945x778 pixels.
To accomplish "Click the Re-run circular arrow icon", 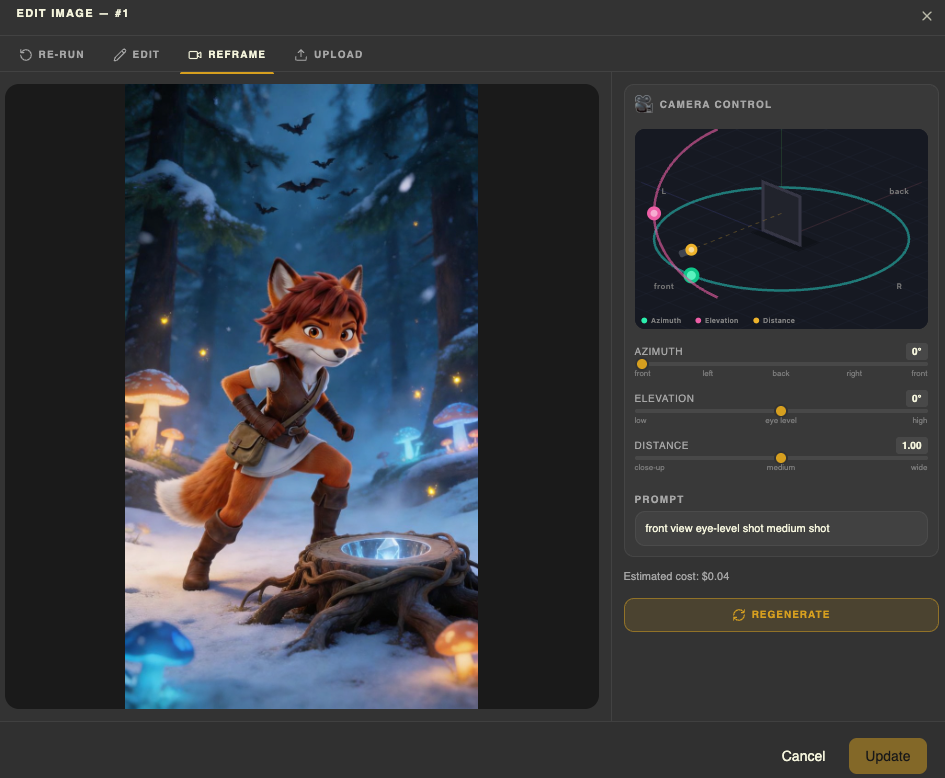I will (27, 55).
